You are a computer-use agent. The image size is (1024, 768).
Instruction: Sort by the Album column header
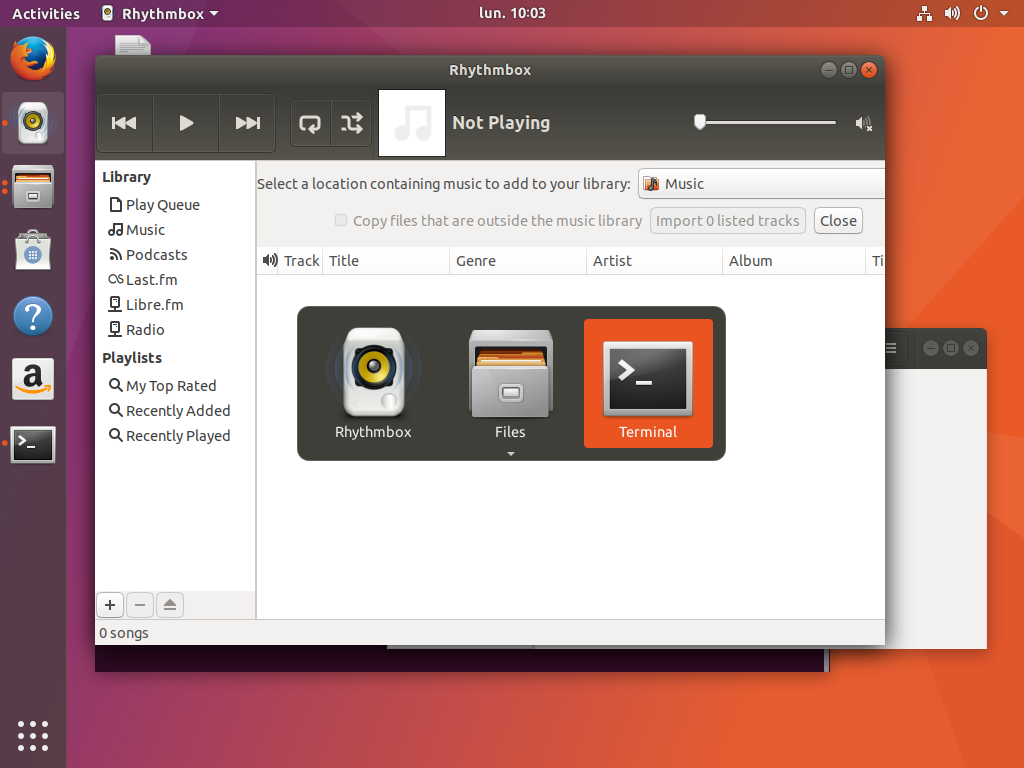click(793, 261)
